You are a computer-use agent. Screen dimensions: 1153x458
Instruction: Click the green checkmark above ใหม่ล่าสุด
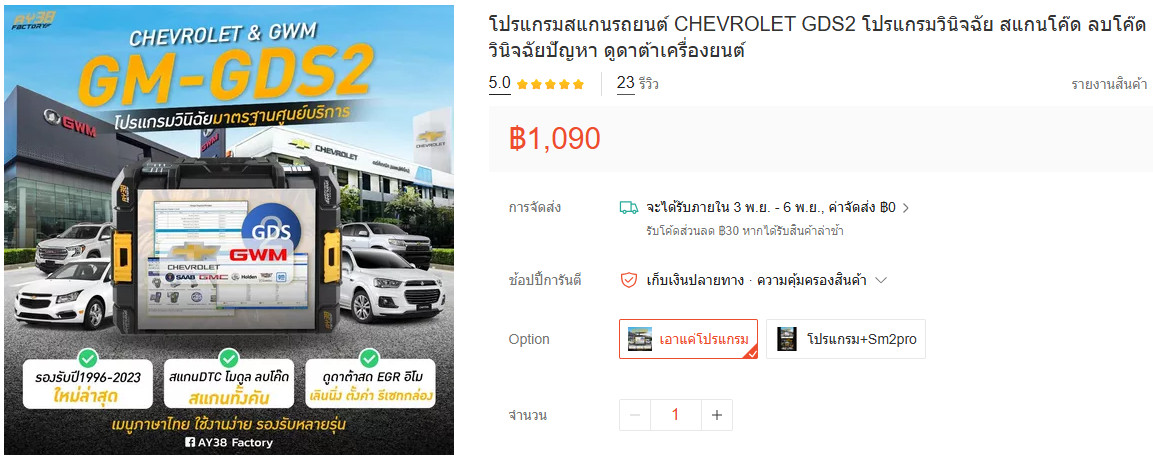pyautogui.click(x=88, y=358)
